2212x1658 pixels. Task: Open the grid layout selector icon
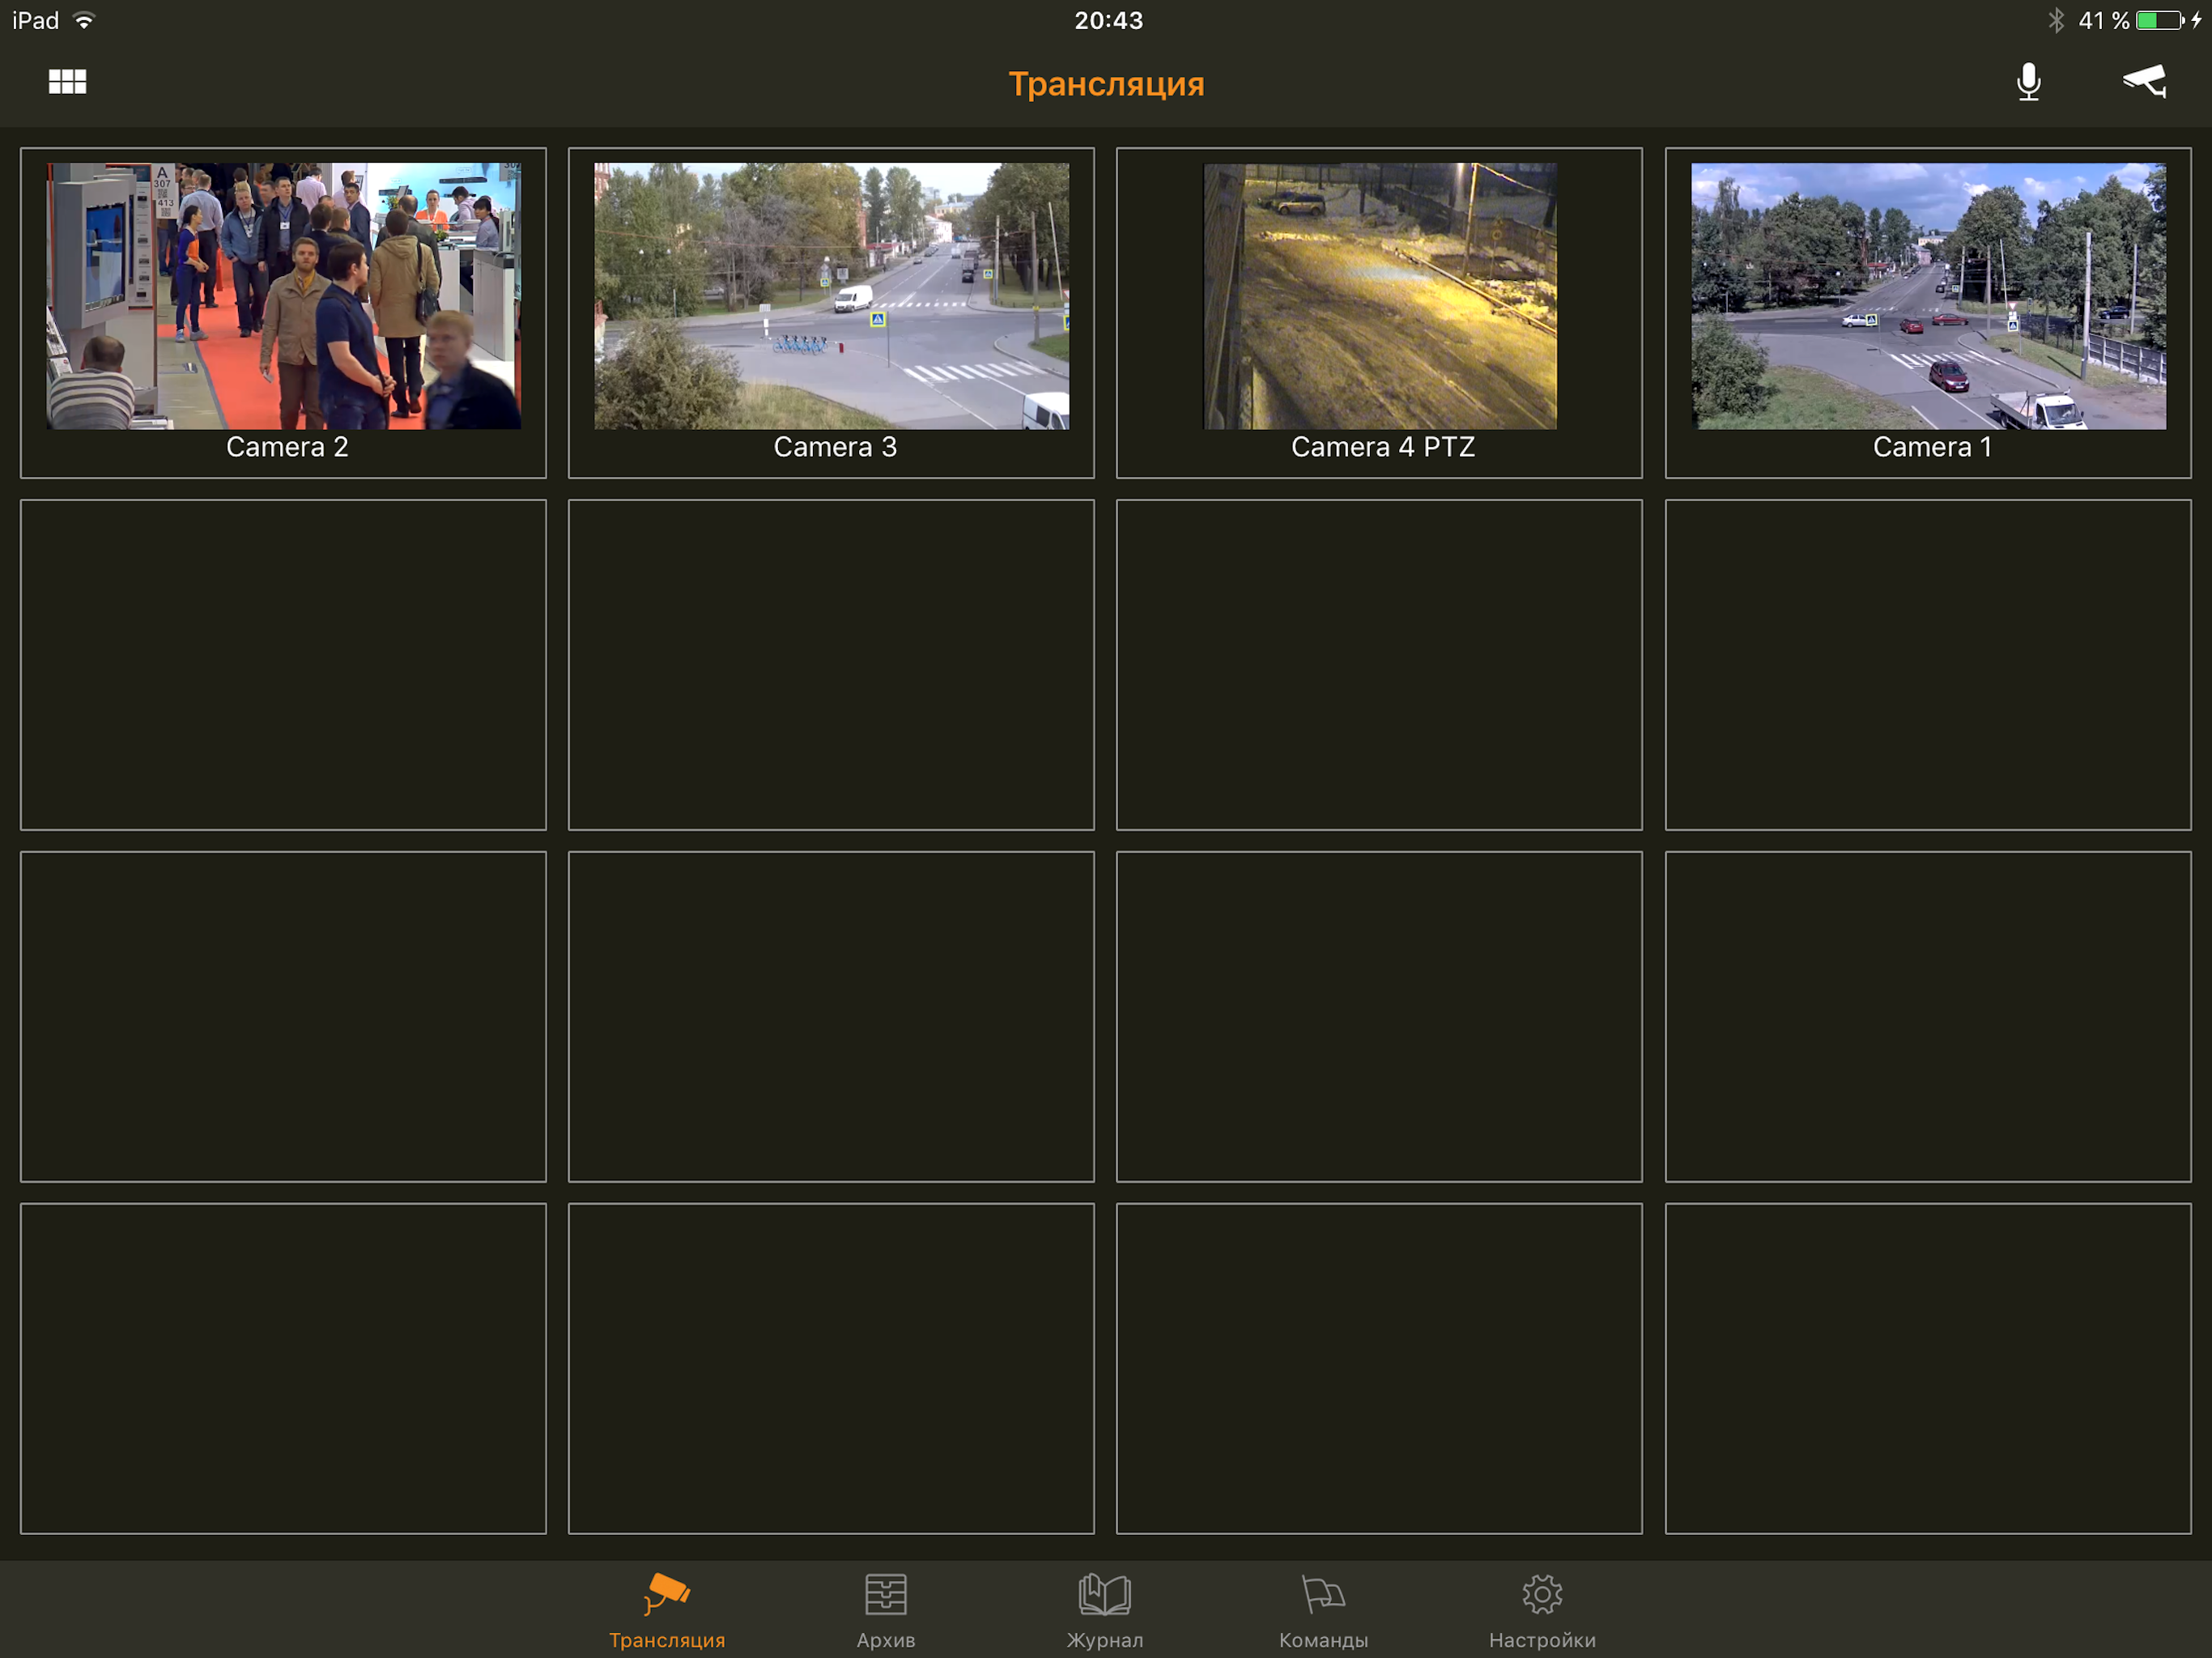tap(67, 82)
